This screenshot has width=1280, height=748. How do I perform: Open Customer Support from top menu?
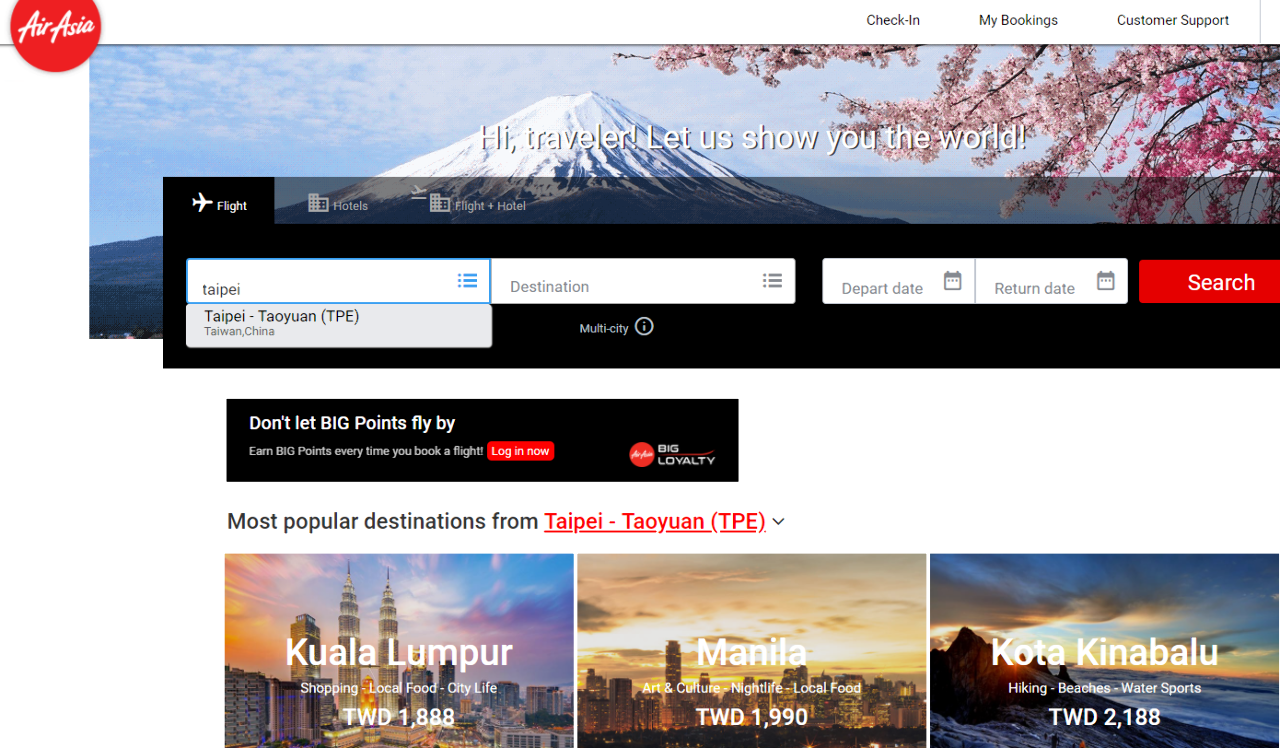click(x=1173, y=20)
